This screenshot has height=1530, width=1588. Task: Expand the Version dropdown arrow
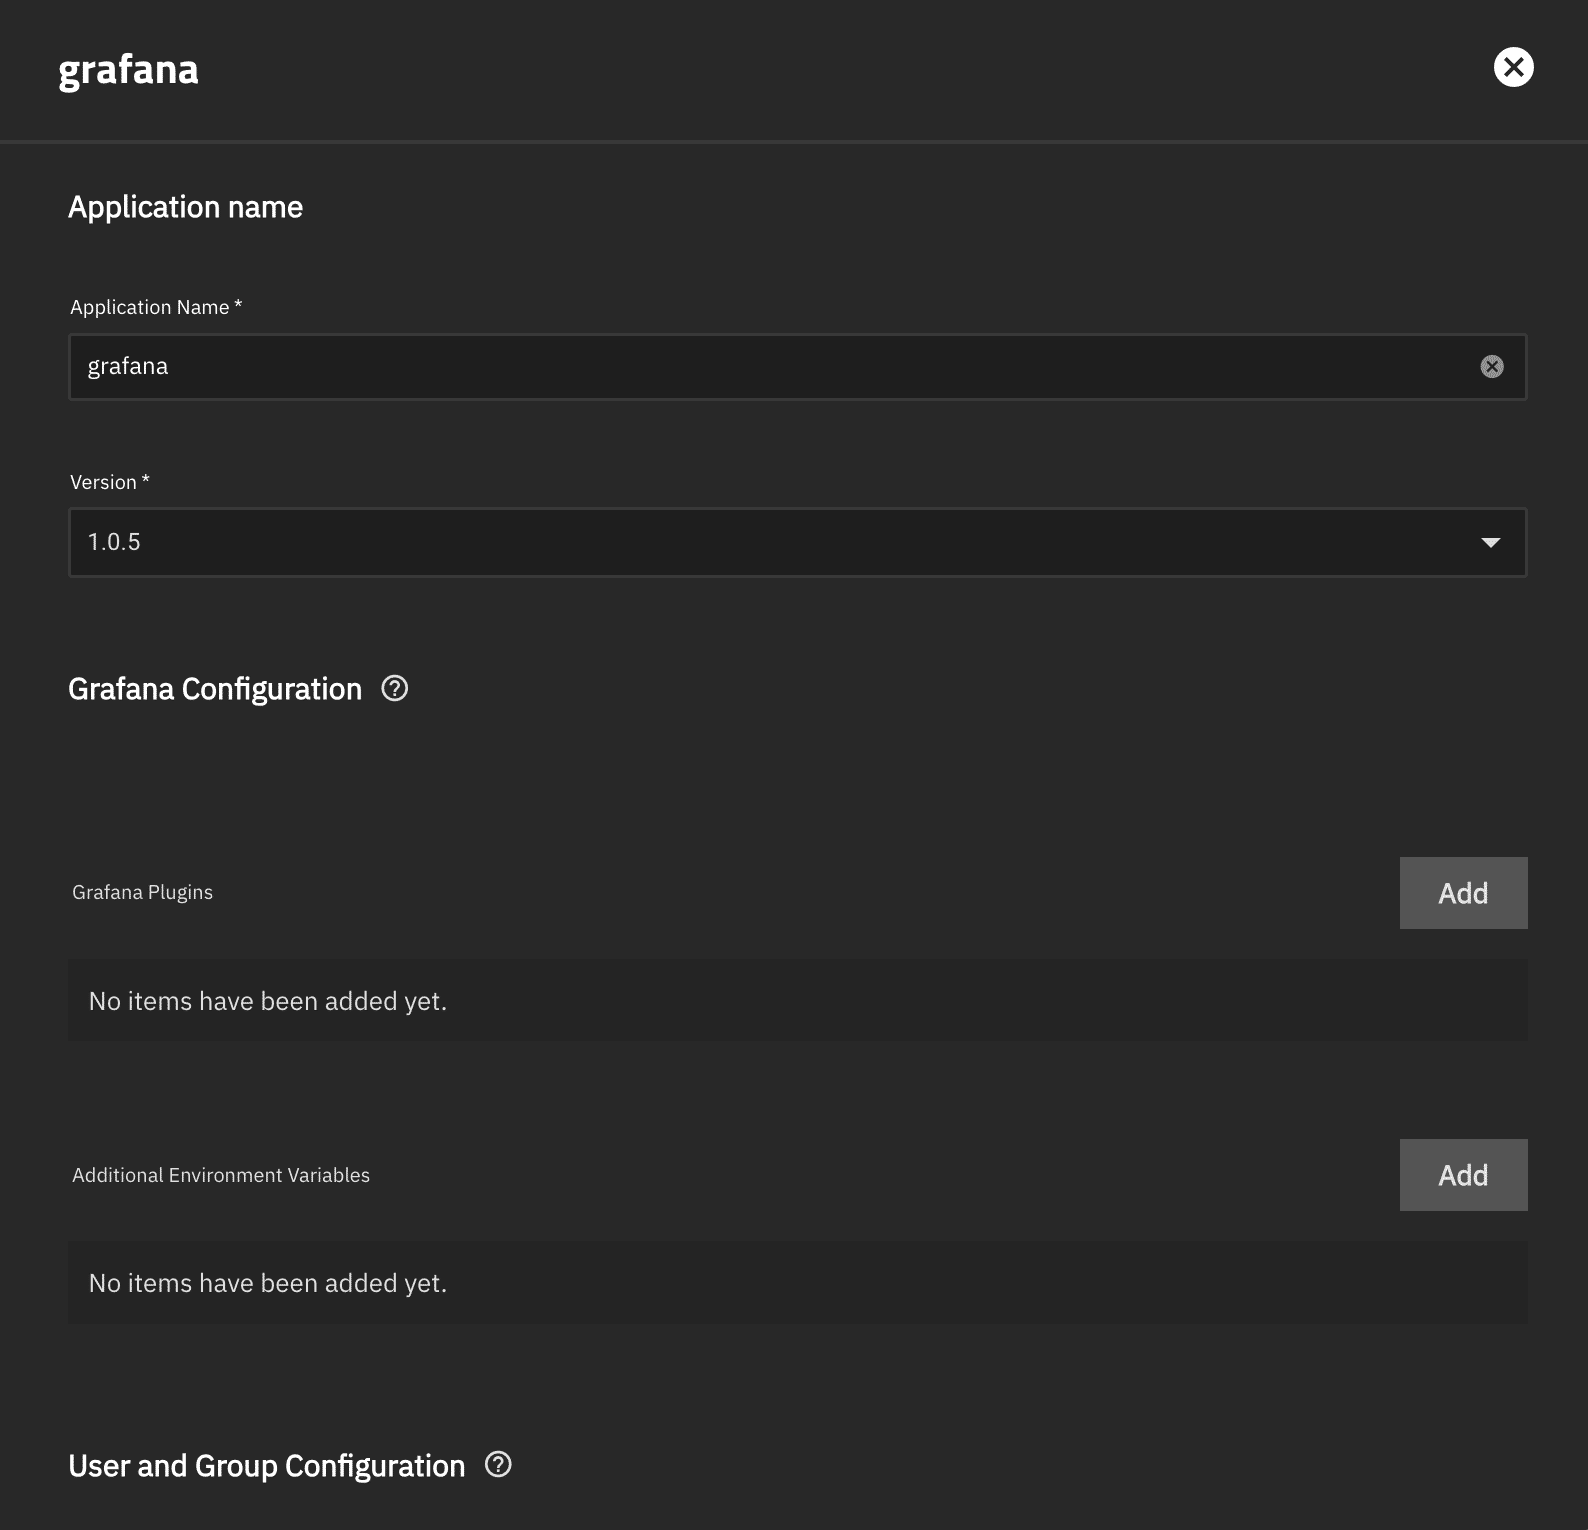[x=1490, y=542]
